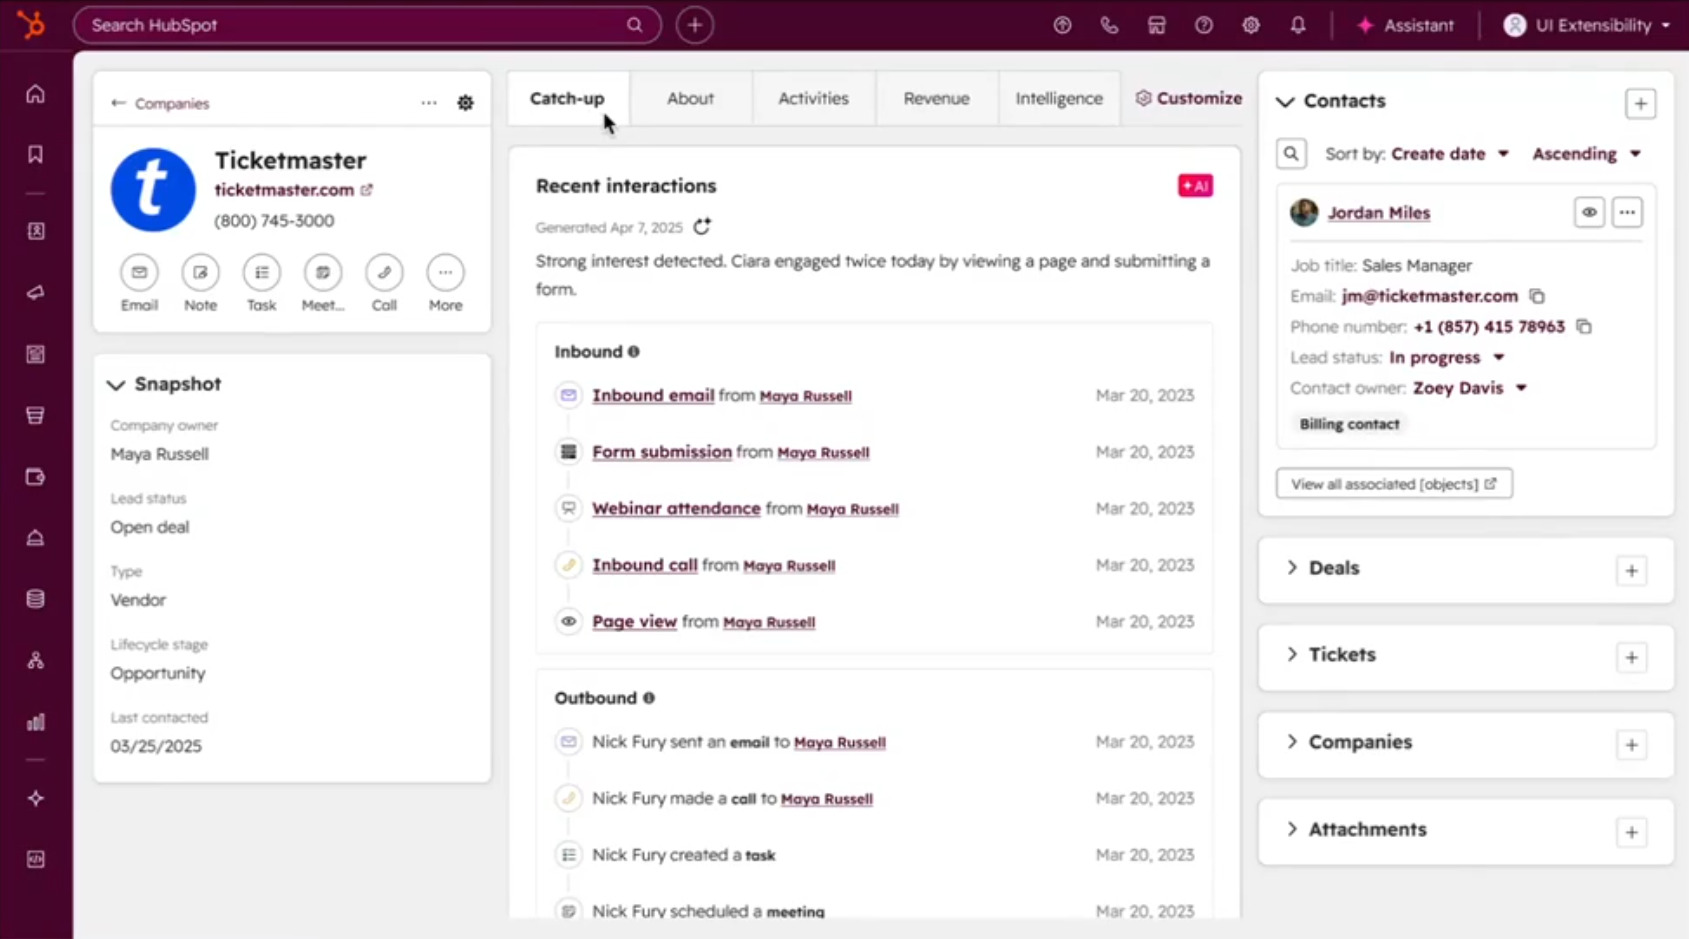The image size is (1689, 939).
Task: Open the Marketing megaphone icon in sidebar
Action: tap(35, 292)
